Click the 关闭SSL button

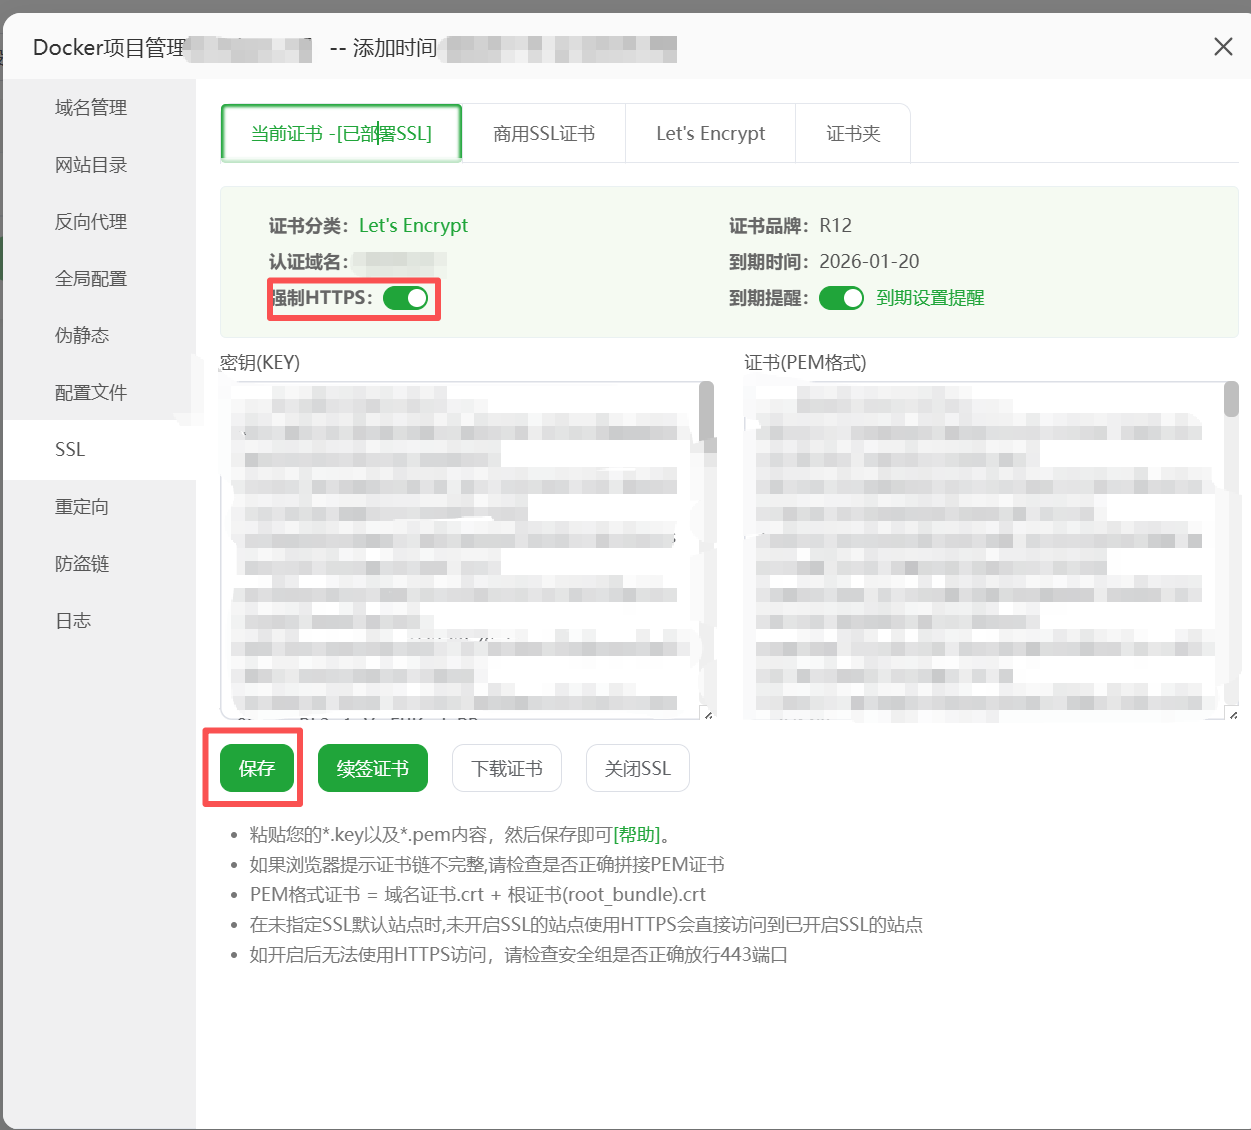pos(638,768)
